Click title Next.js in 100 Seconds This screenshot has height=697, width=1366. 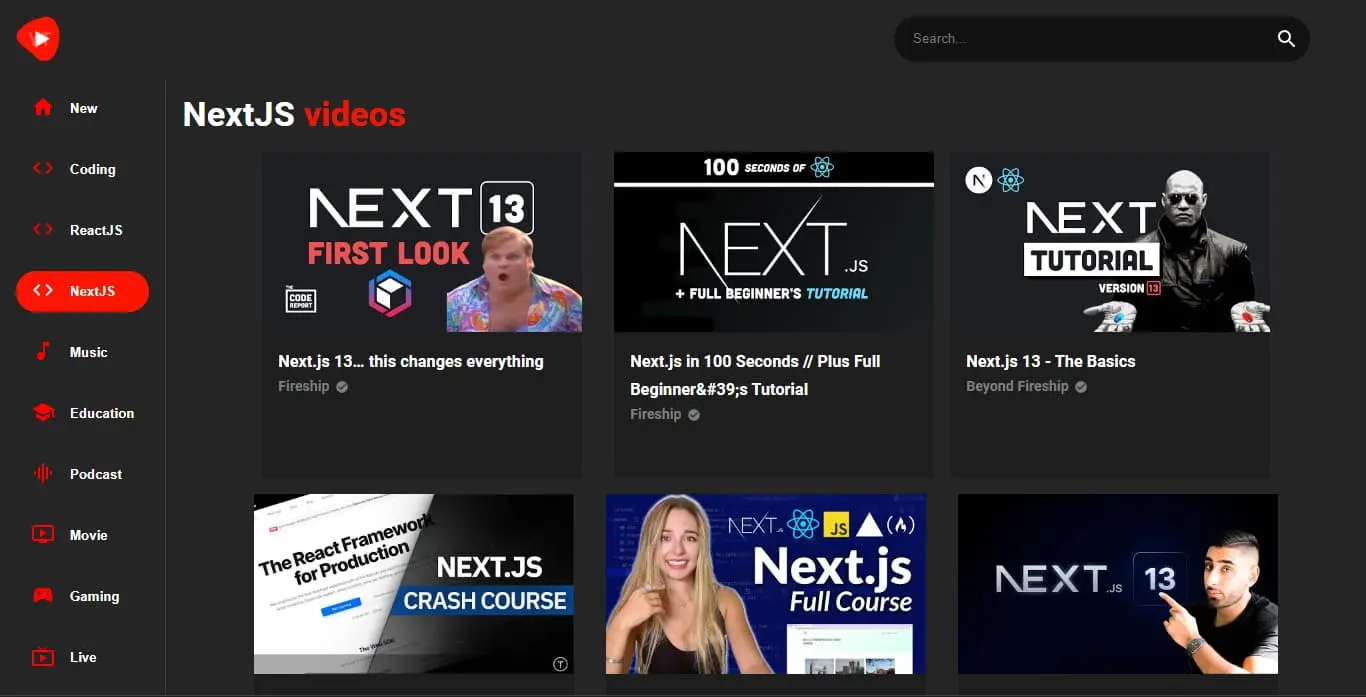point(755,375)
